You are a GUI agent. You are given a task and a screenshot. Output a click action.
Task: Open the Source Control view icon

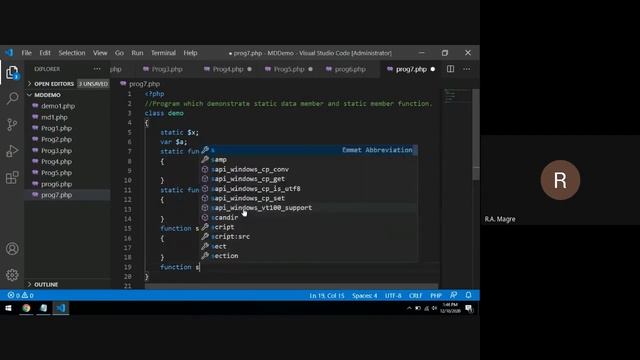tap(12, 124)
